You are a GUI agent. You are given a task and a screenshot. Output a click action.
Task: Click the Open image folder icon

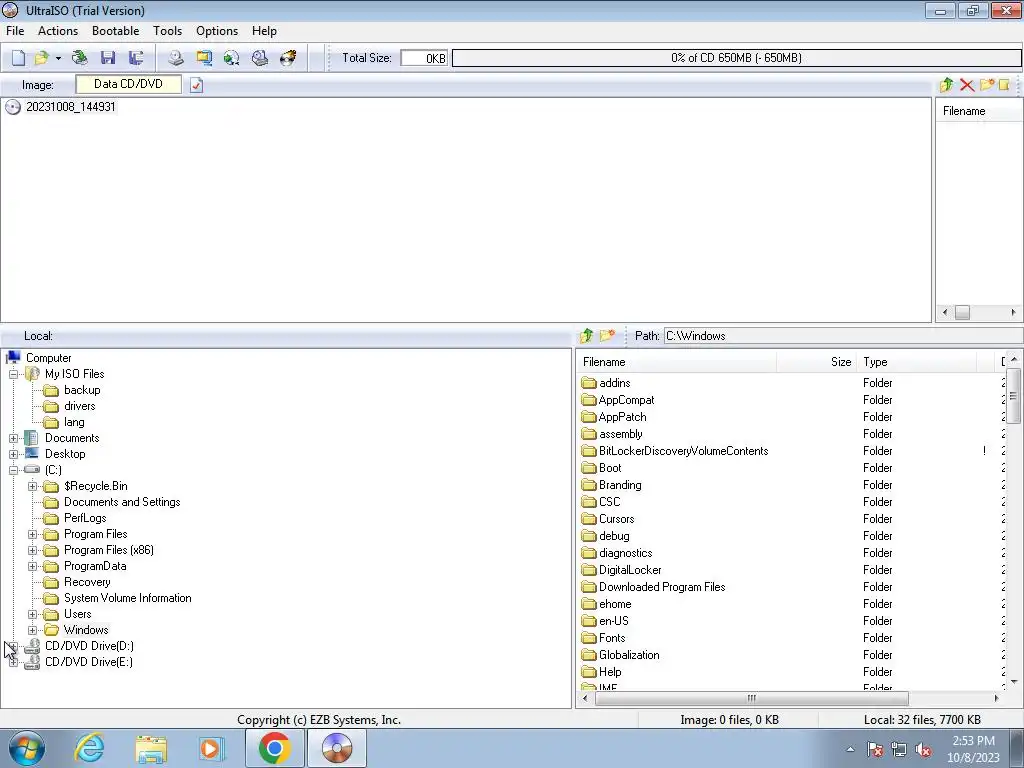click(x=41, y=58)
